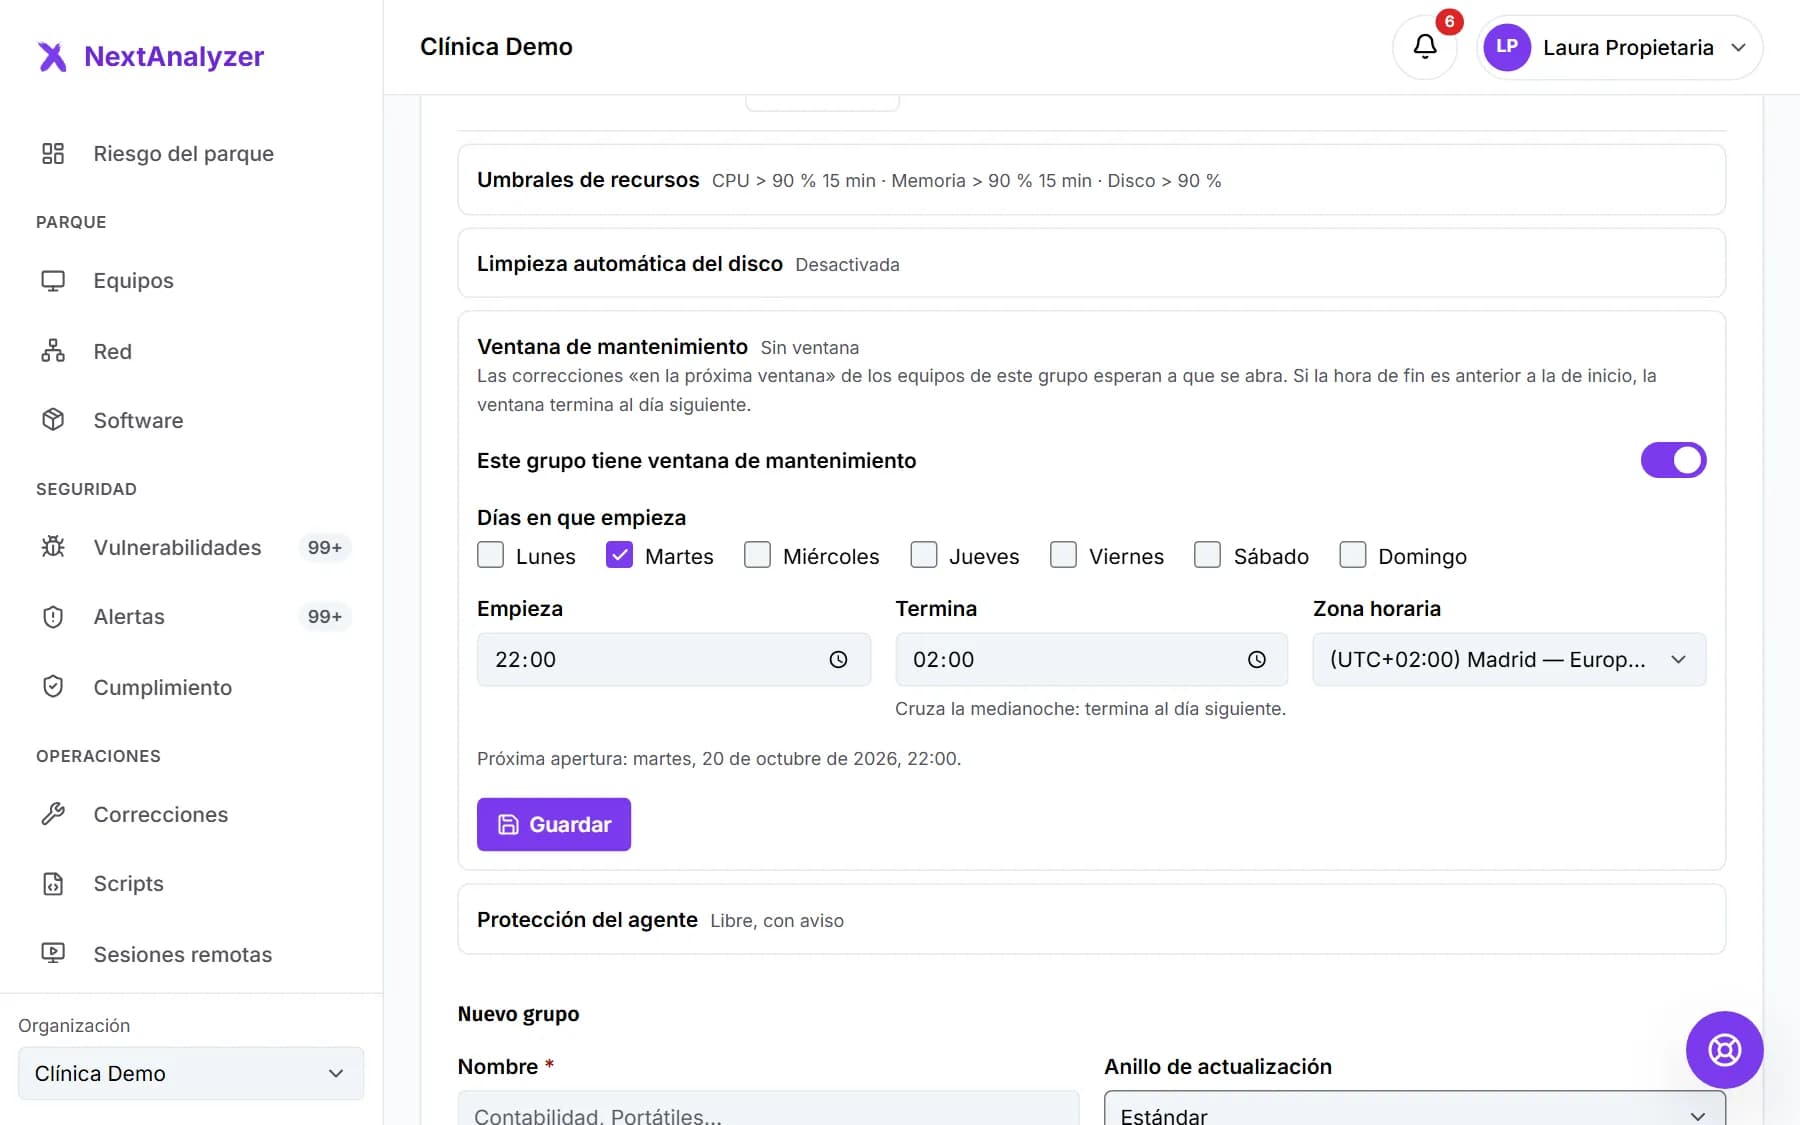Go to Vulnerabilidades in the sidebar
1800x1125 pixels.
(191, 547)
